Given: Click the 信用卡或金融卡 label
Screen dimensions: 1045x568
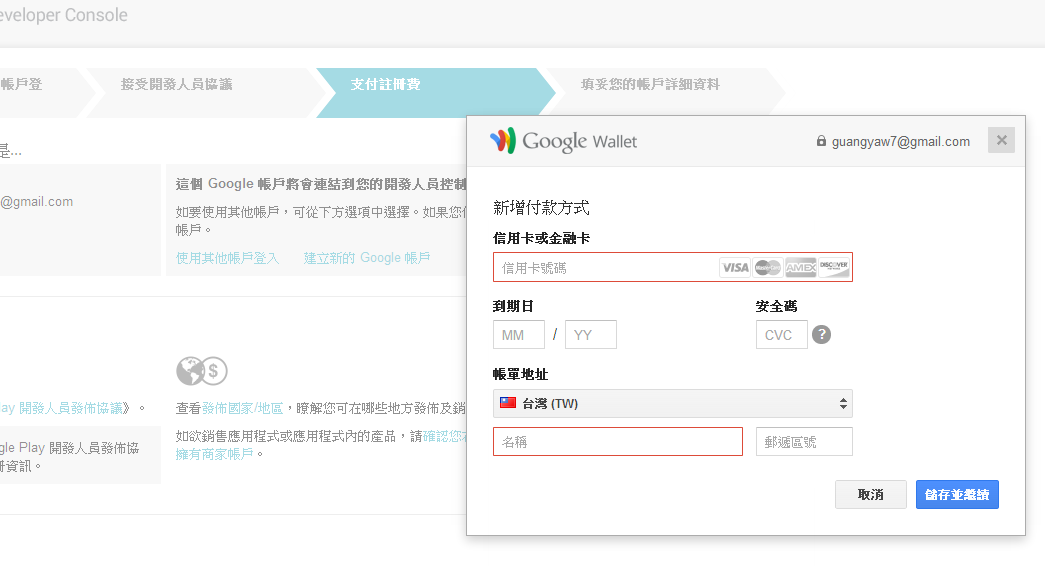Looking at the screenshot, I should [x=541, y=238].
